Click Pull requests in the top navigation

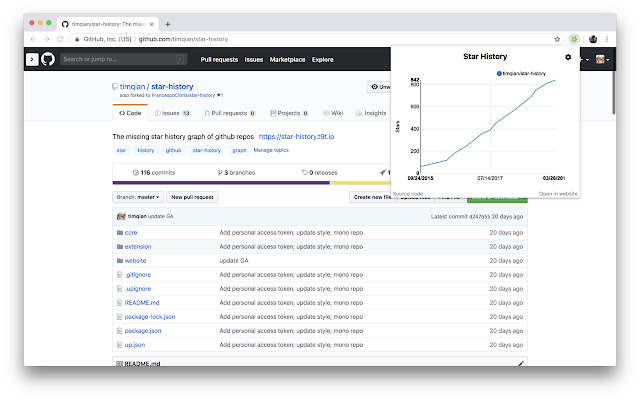(x=219, y=60)
